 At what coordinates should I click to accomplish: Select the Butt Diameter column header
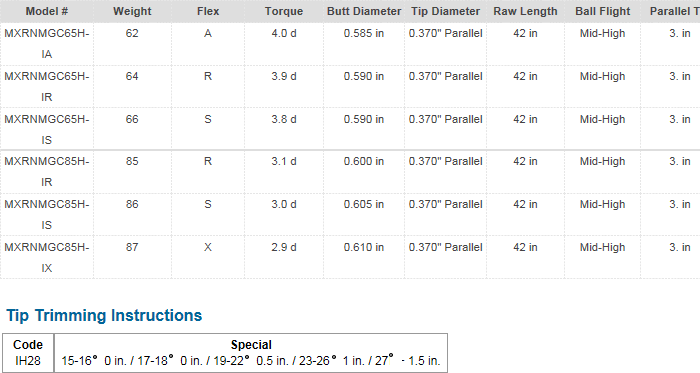364,11
